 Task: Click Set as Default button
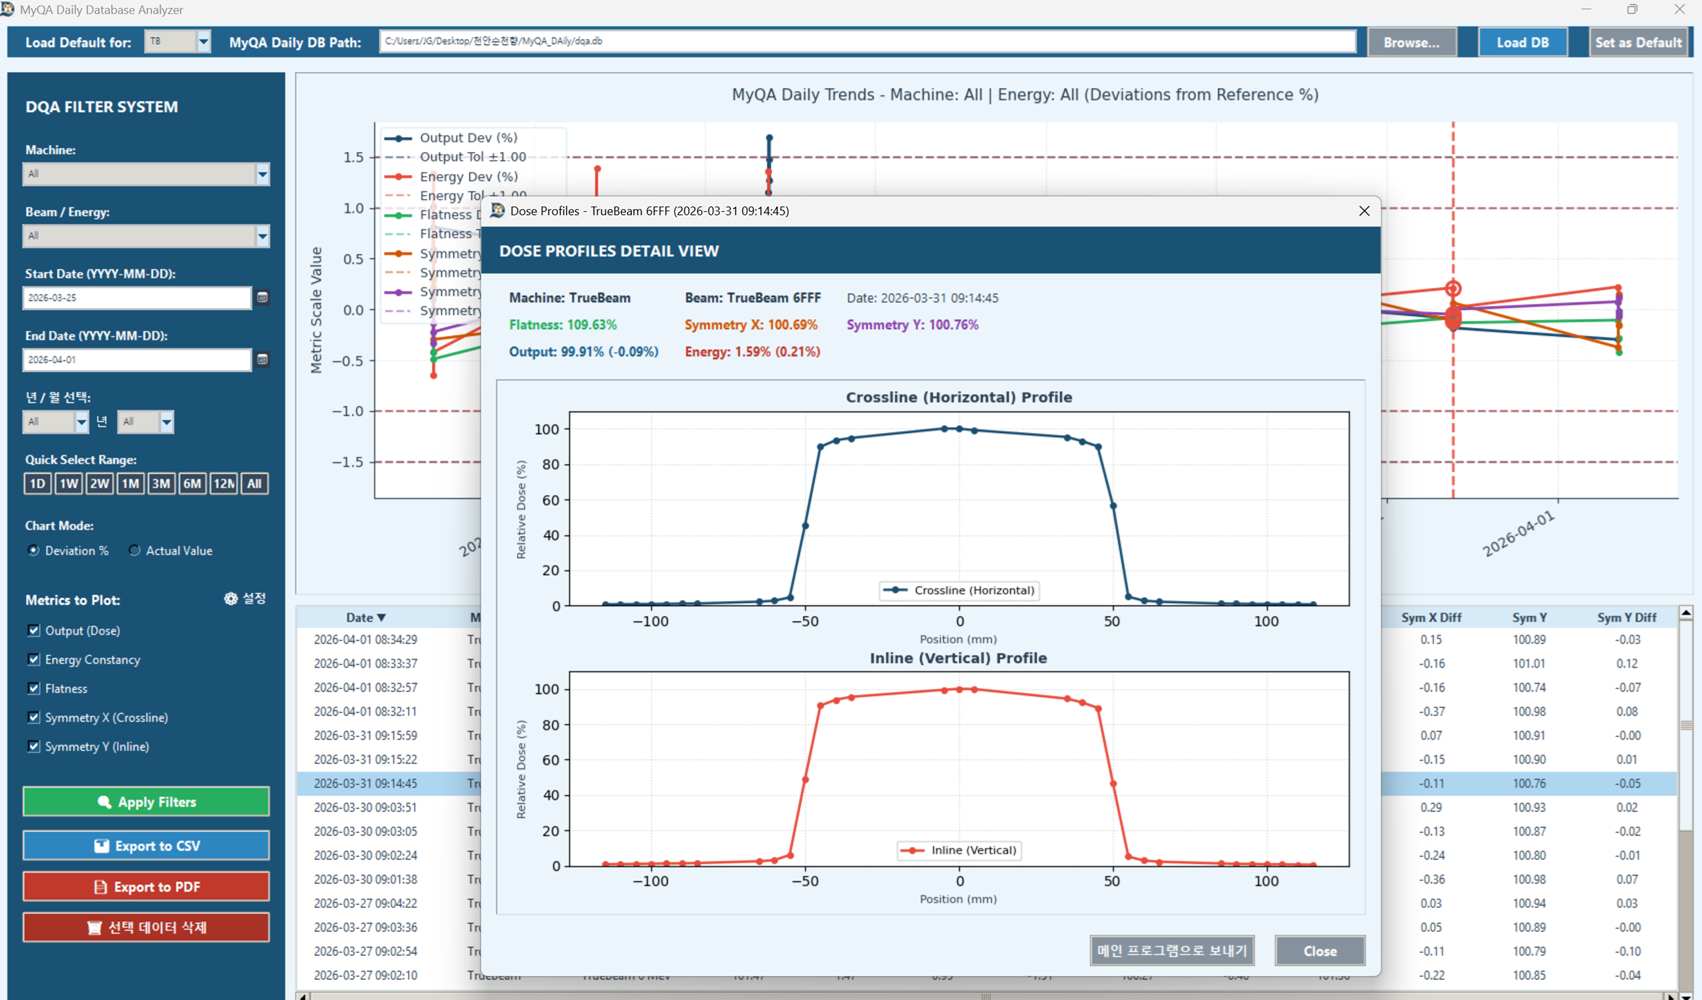coord(1637,42)
